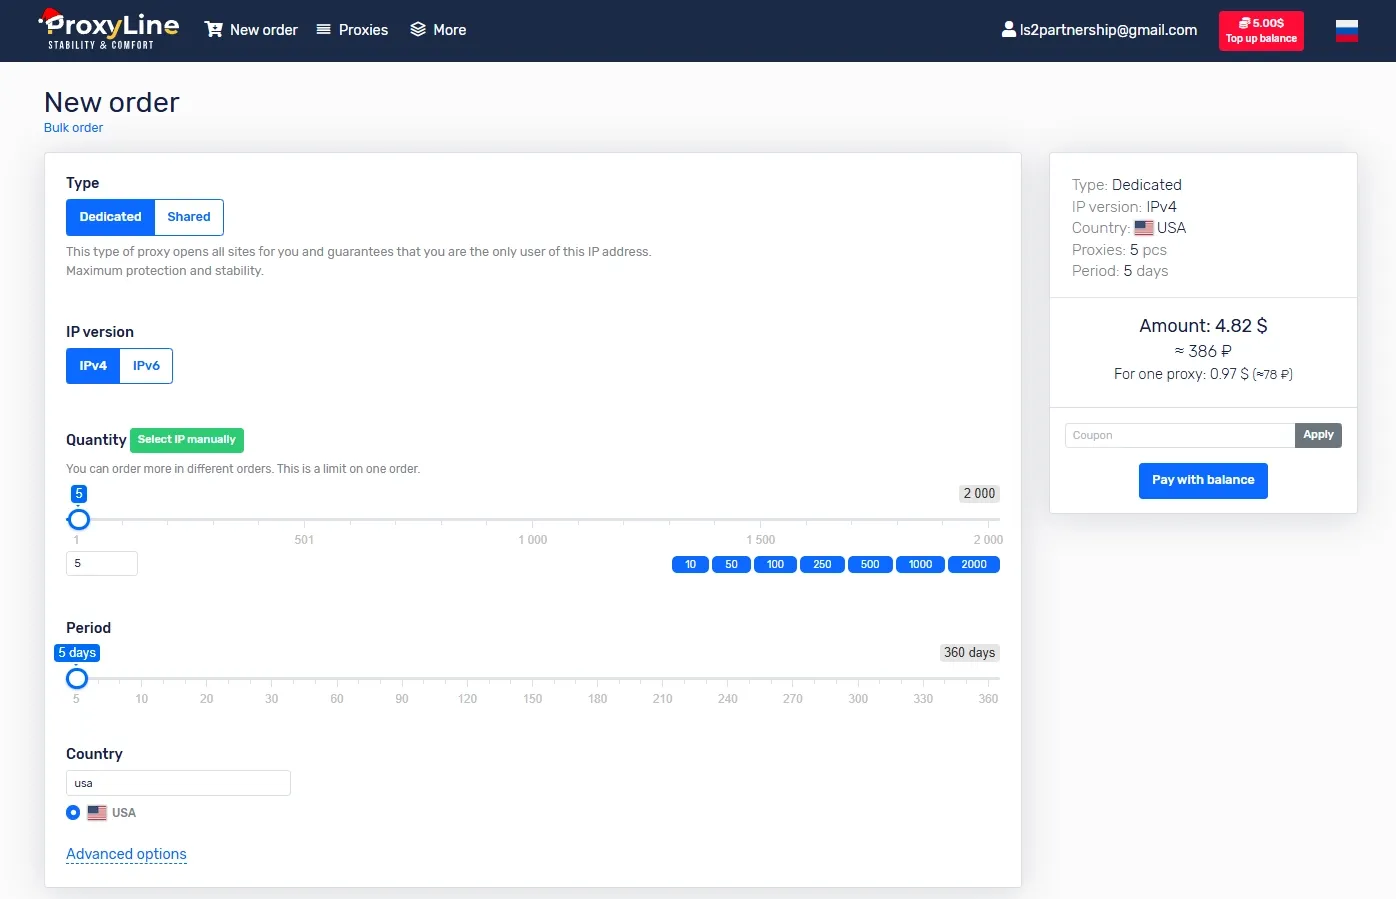Select the USA country radio button
The height and width of the screenshot is (899, 1396).
[x=73, y=813]
